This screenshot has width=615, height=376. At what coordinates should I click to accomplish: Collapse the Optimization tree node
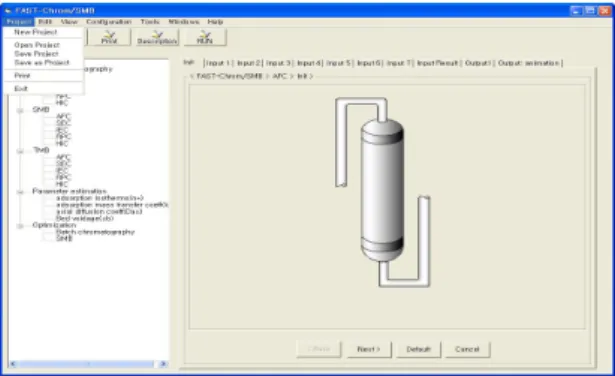tap(20, 226)
